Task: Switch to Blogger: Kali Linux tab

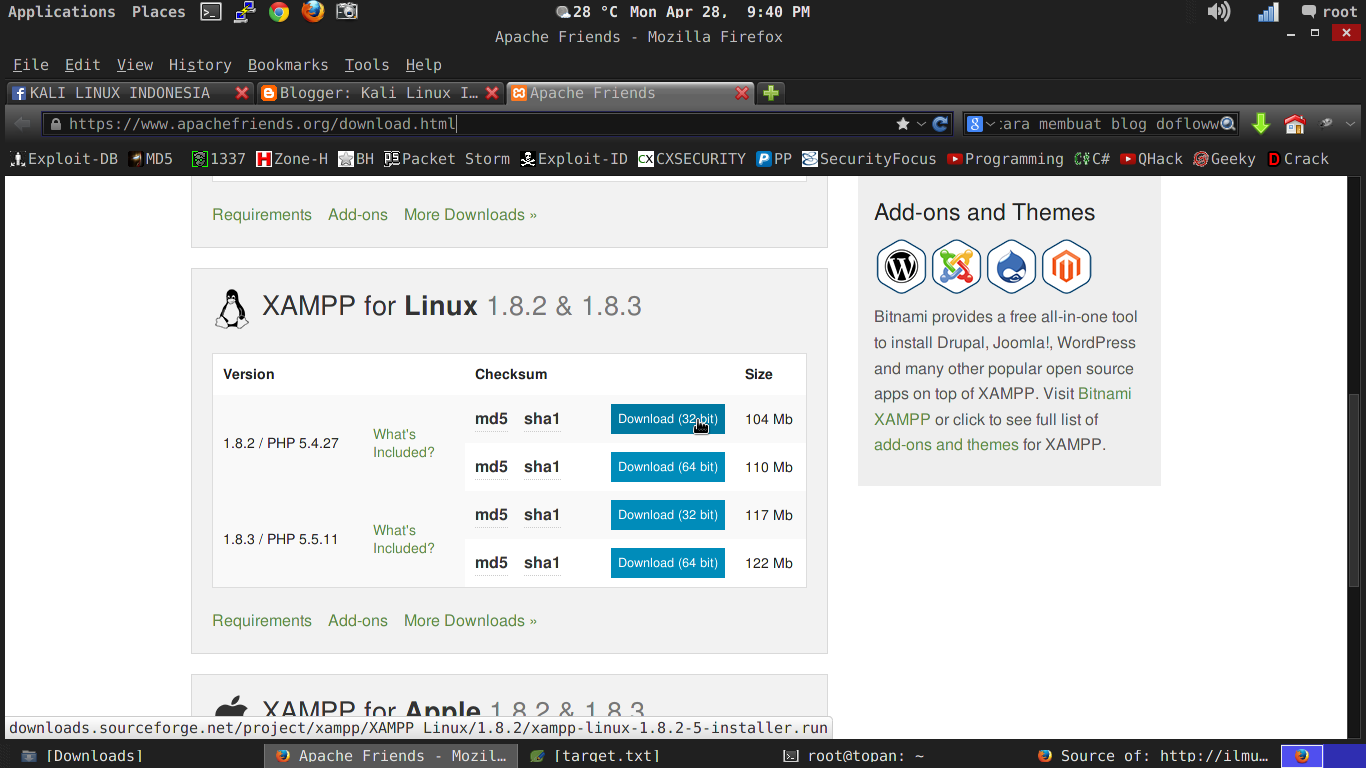Action: pos(379,93)
